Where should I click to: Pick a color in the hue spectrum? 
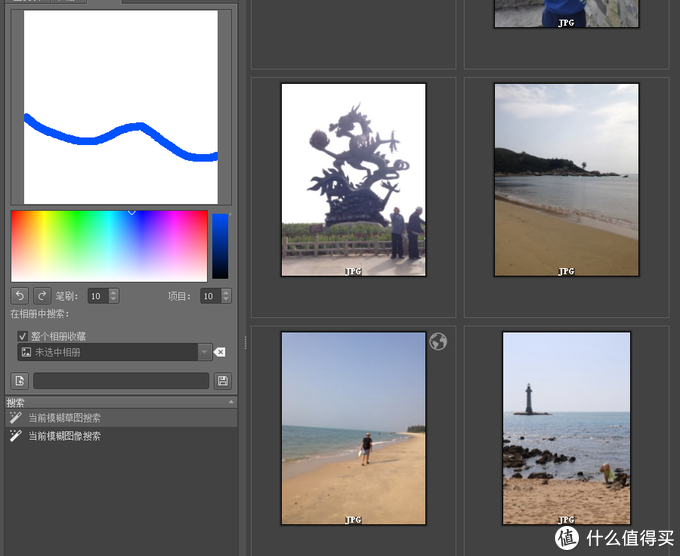108,245
